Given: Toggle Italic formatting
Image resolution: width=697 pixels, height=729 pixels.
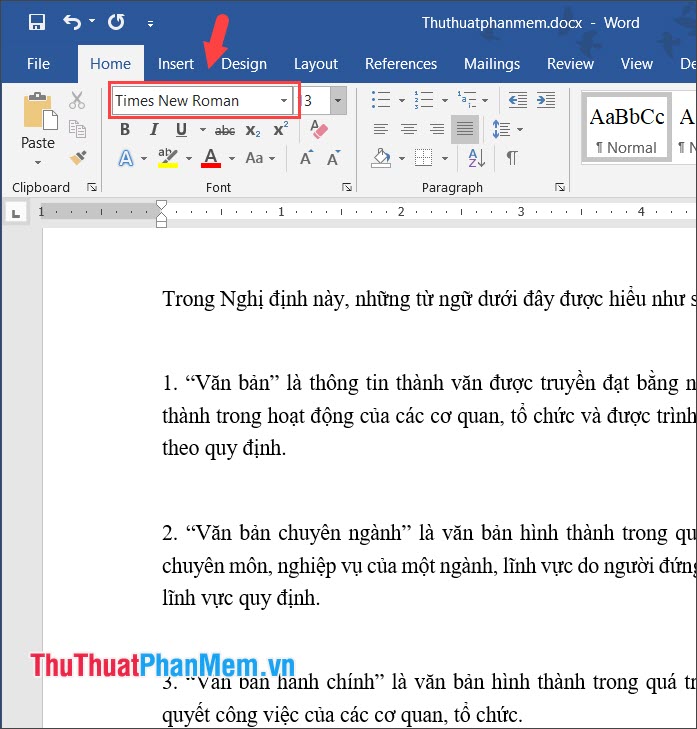Looking at the screenshot, I should [x=153, y=129].
